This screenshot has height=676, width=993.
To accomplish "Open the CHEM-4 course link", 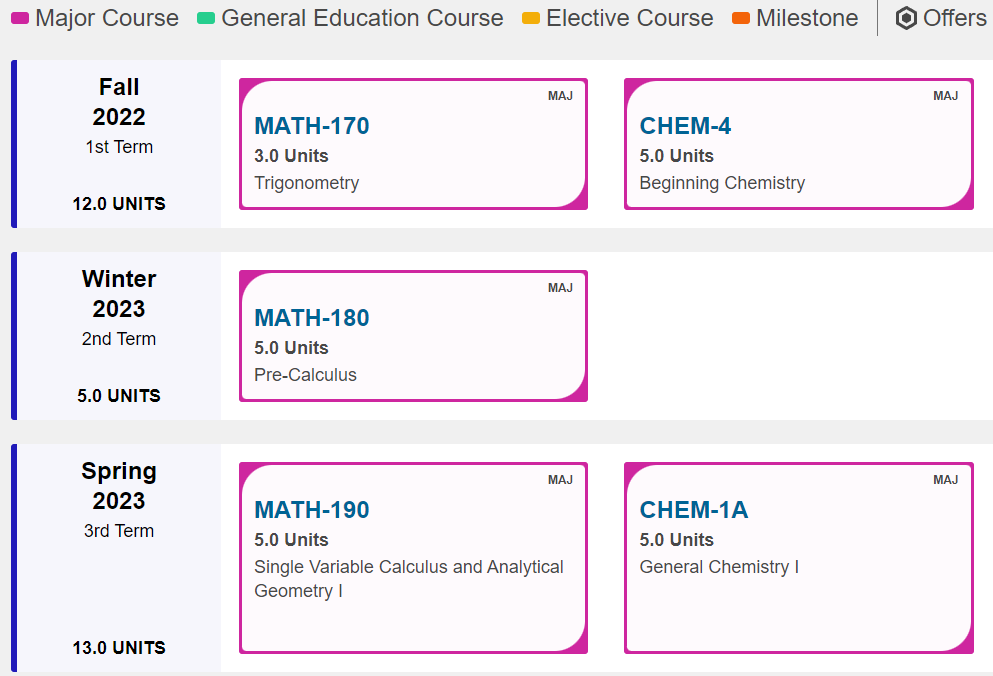I will click(685, 125).
